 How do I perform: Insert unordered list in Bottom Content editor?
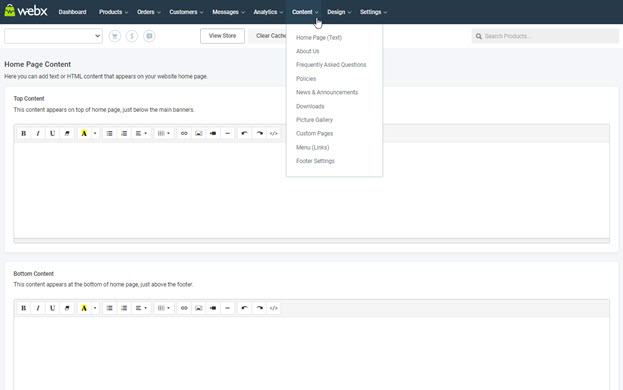109,308
